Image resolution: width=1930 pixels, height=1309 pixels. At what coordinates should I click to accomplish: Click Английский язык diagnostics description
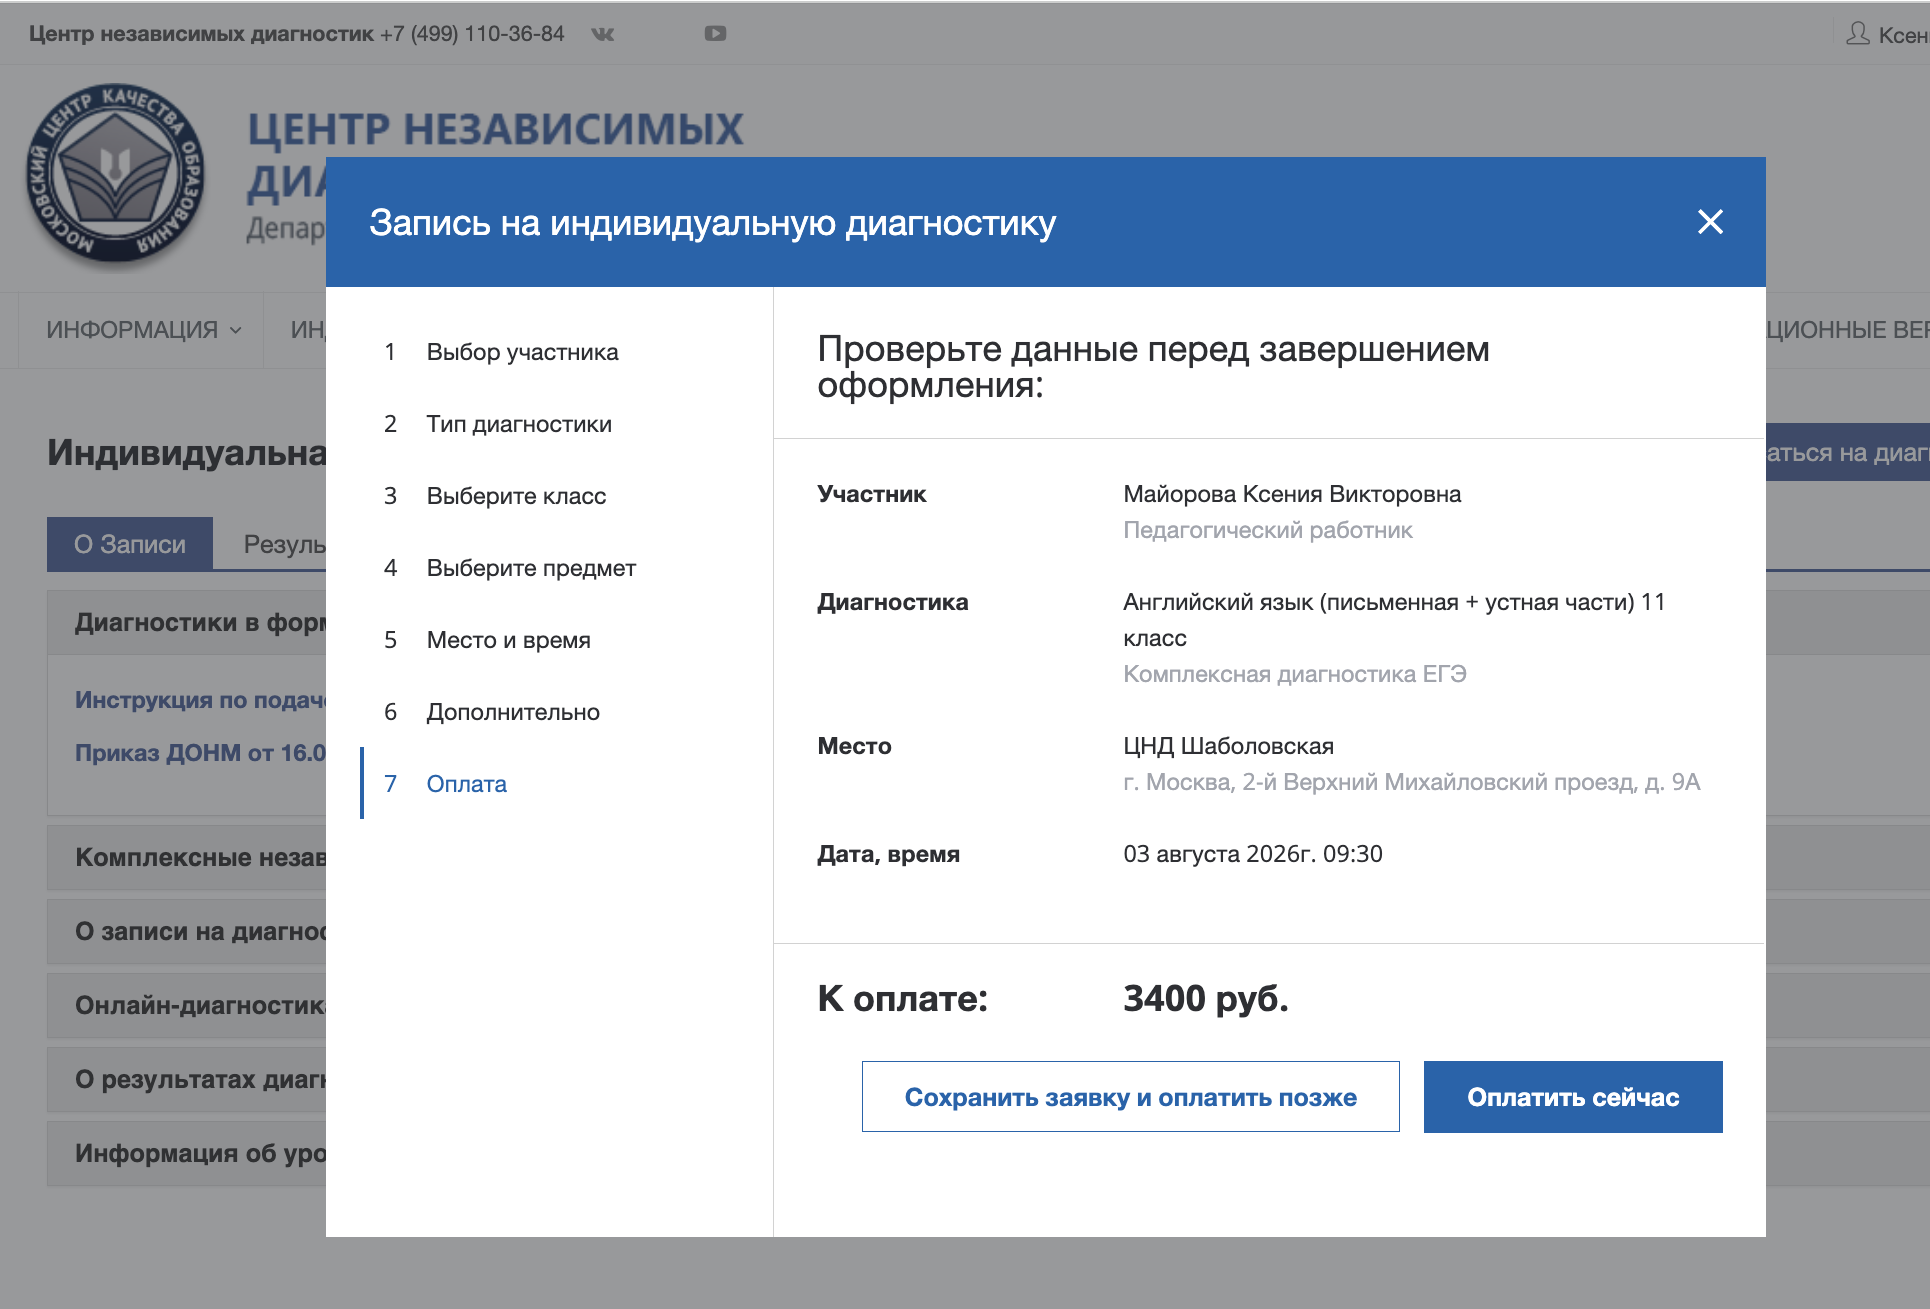click(1394, 620)
